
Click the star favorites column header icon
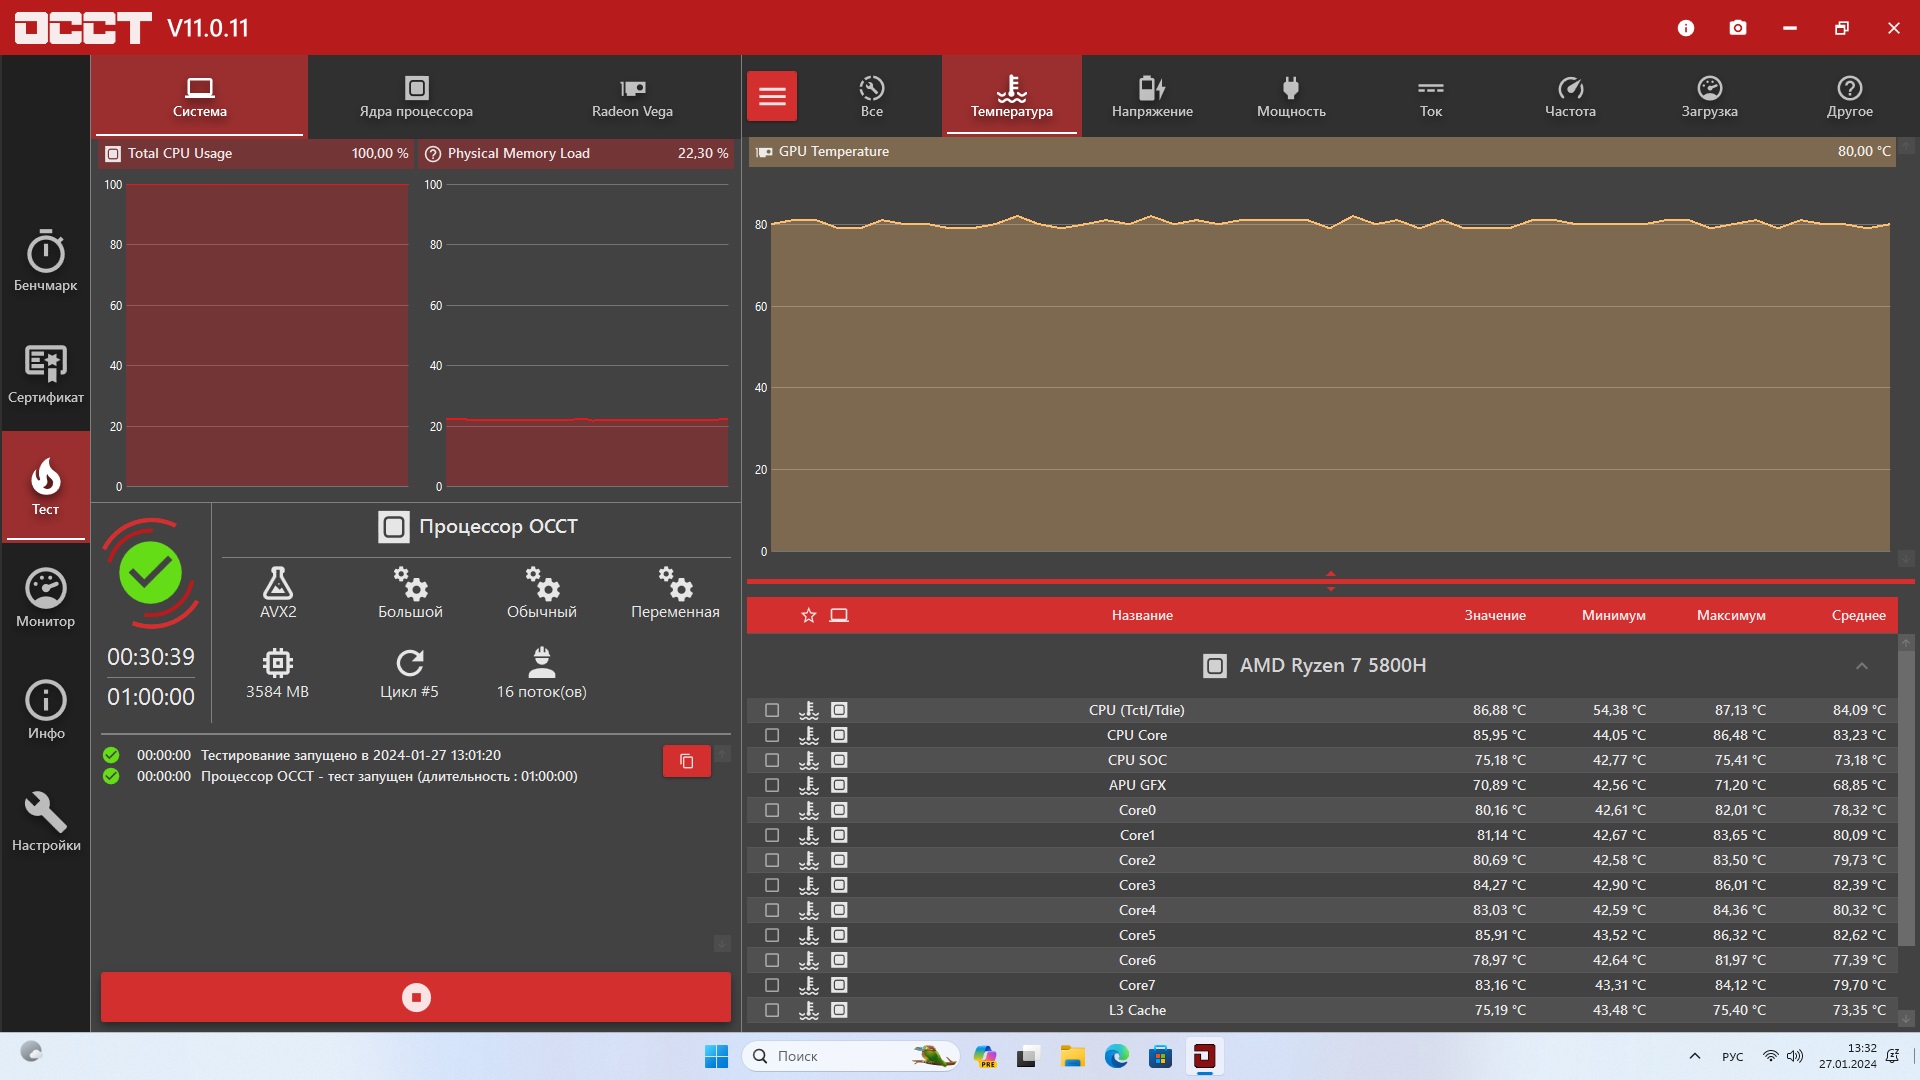tap(809, 615)
